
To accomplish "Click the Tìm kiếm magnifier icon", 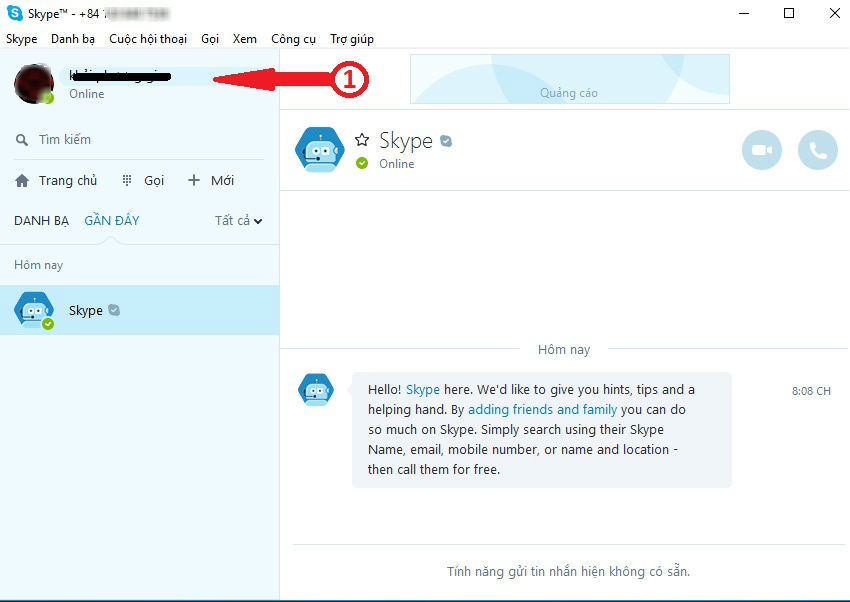I will [x=22, y=139].
